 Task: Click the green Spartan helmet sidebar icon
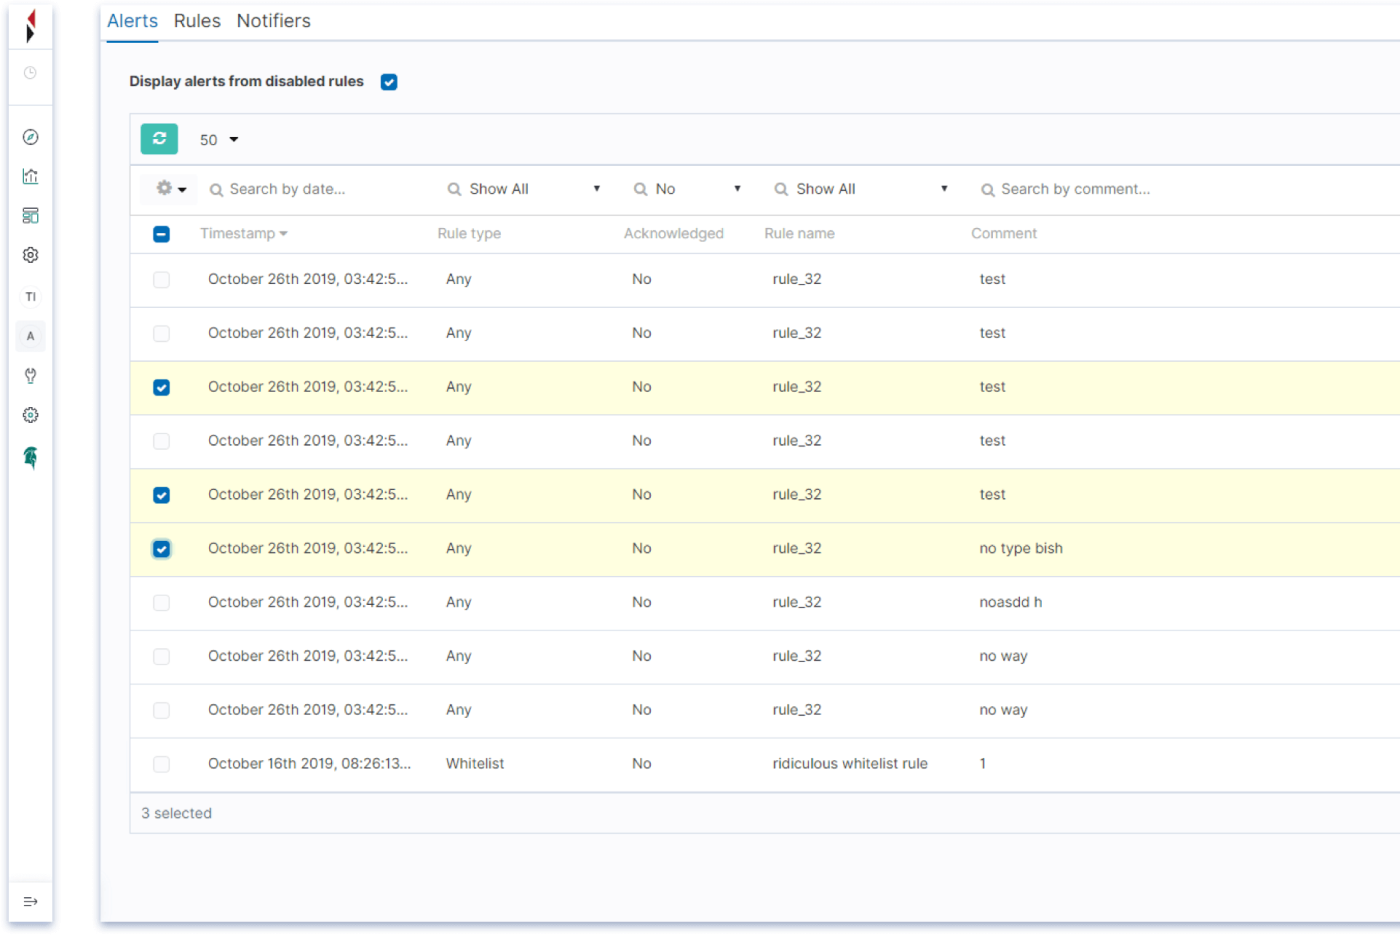point(30,457)
